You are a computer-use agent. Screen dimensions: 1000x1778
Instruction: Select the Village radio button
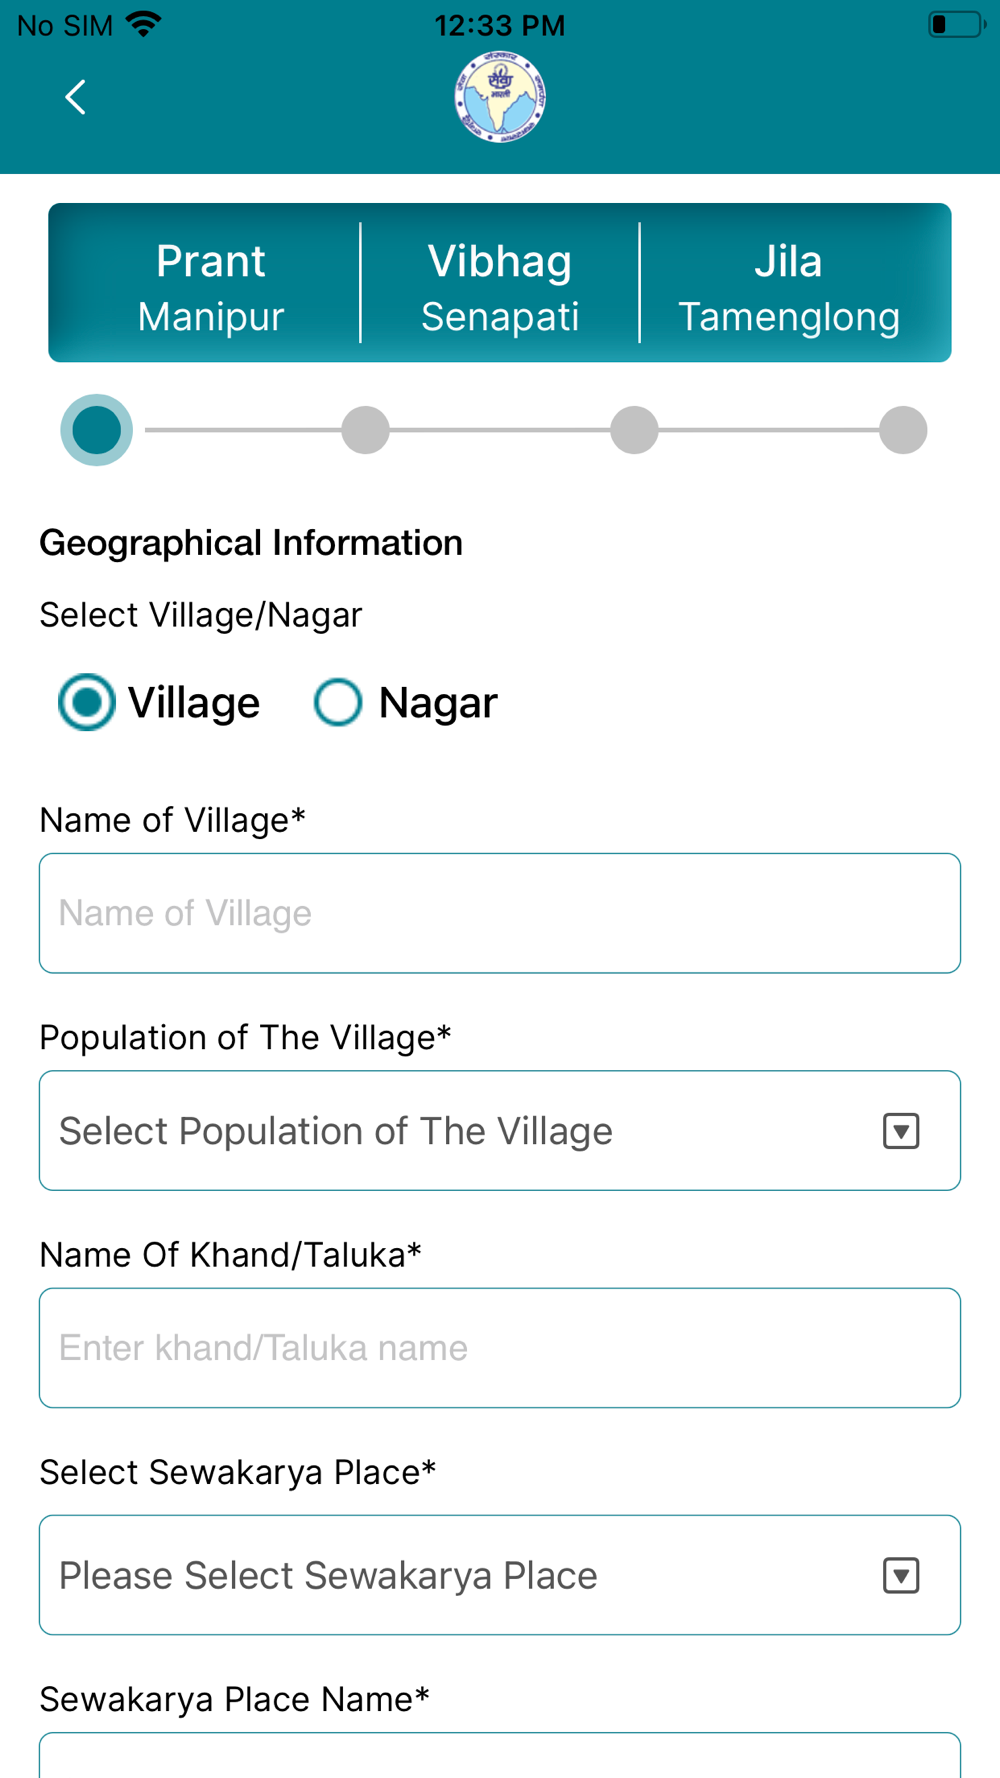tap(87, 702)
